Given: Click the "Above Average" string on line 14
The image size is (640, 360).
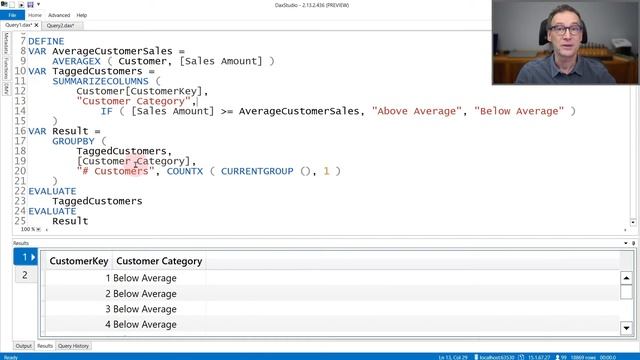Looking at the screenshot, I should point(417,111).
